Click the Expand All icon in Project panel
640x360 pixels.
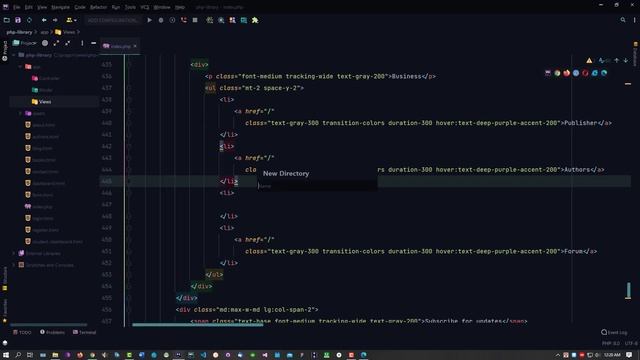56,43
